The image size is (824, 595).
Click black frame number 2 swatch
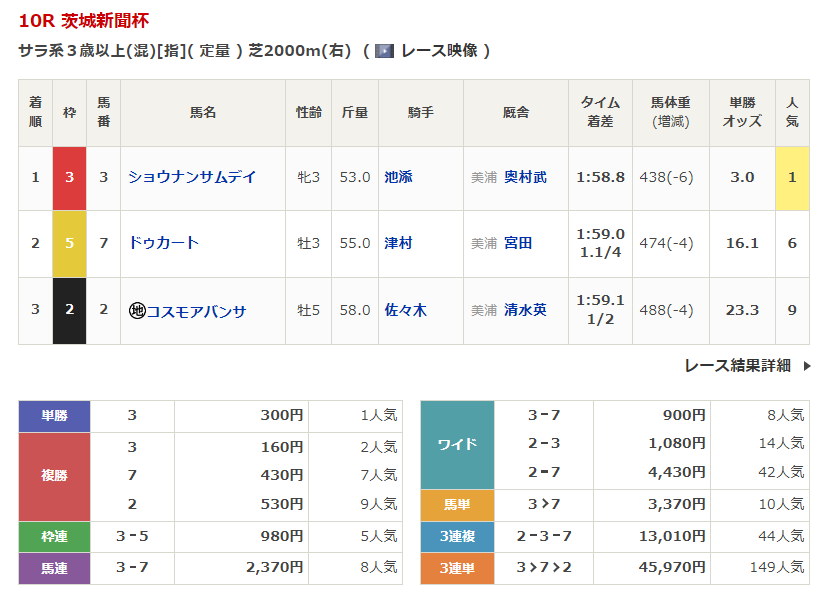69,311
